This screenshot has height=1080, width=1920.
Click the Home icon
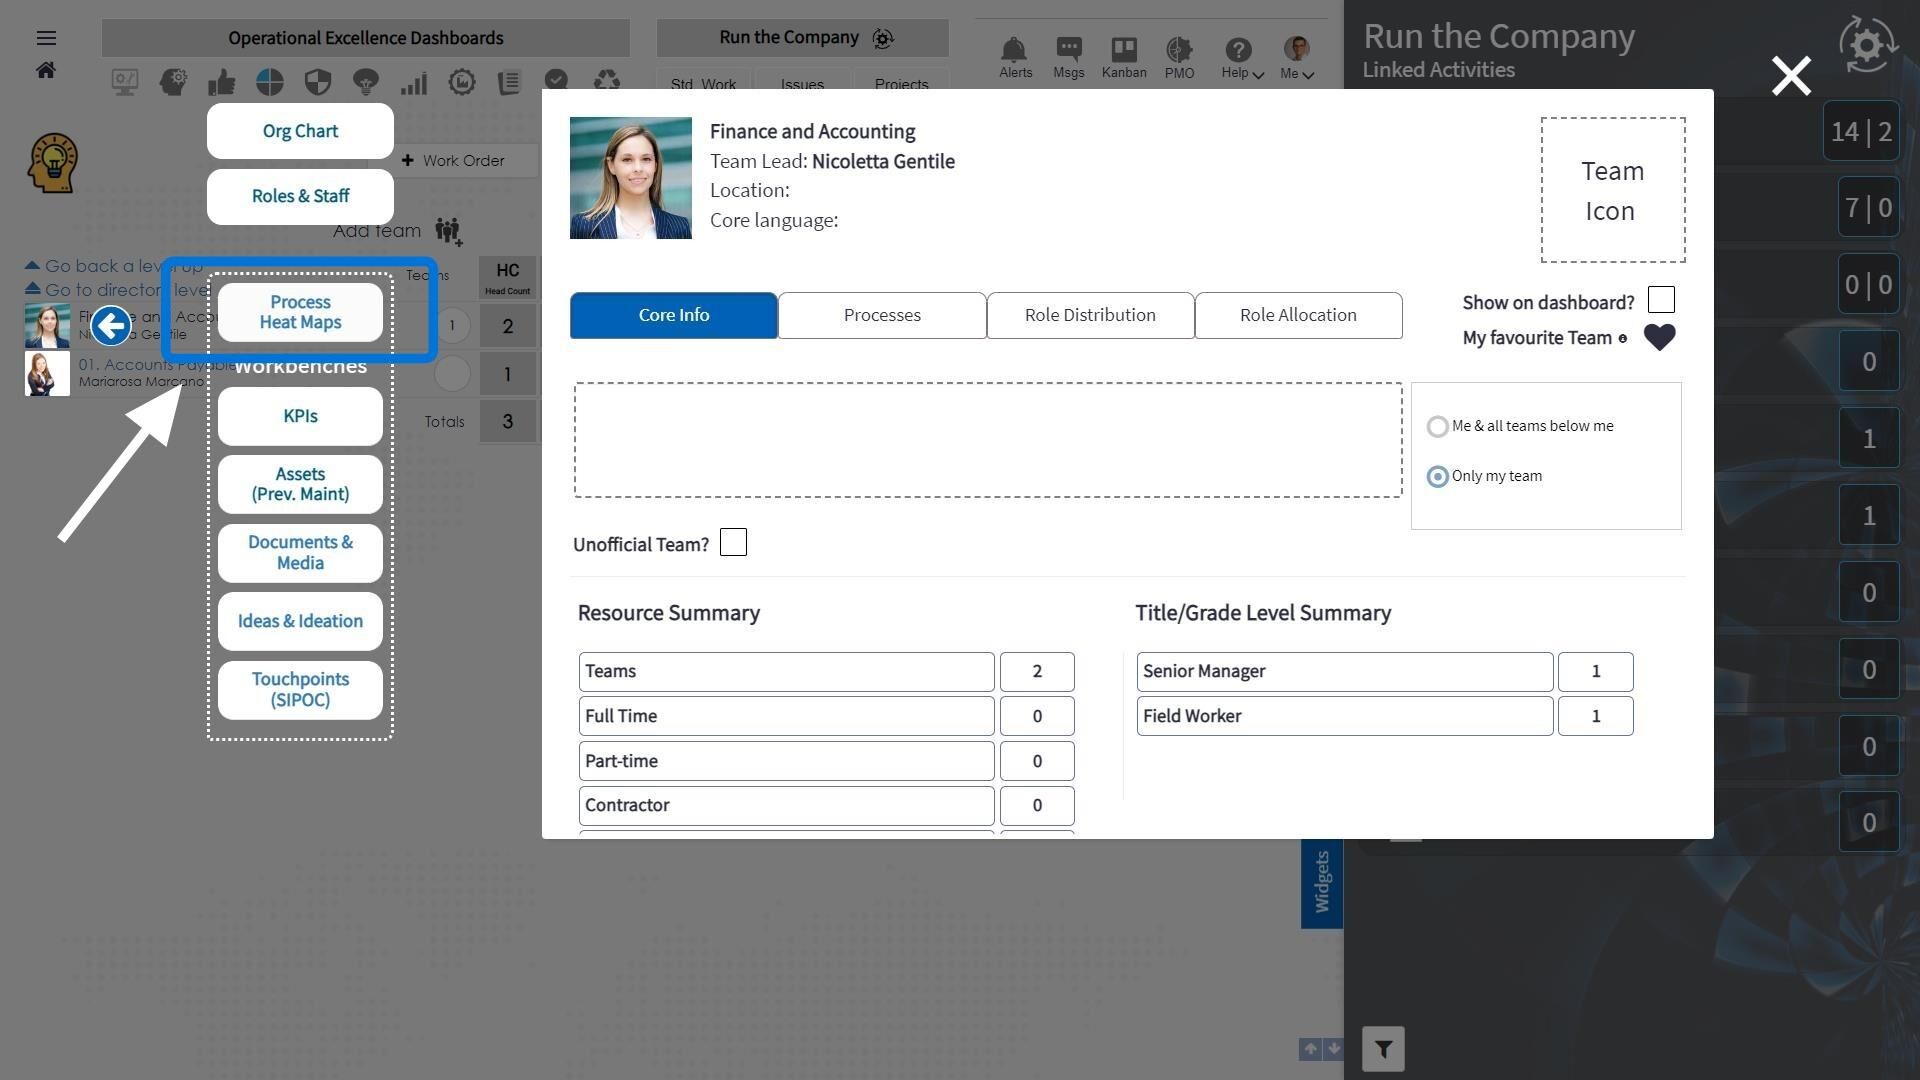[x=46, y=70]
